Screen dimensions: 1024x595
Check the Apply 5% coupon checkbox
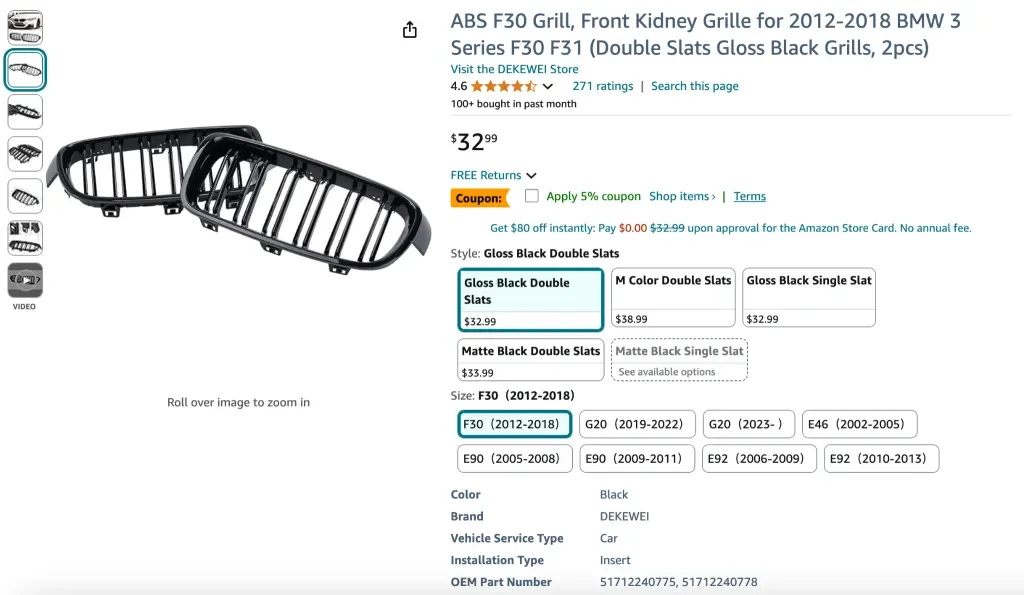coord(531,196)
